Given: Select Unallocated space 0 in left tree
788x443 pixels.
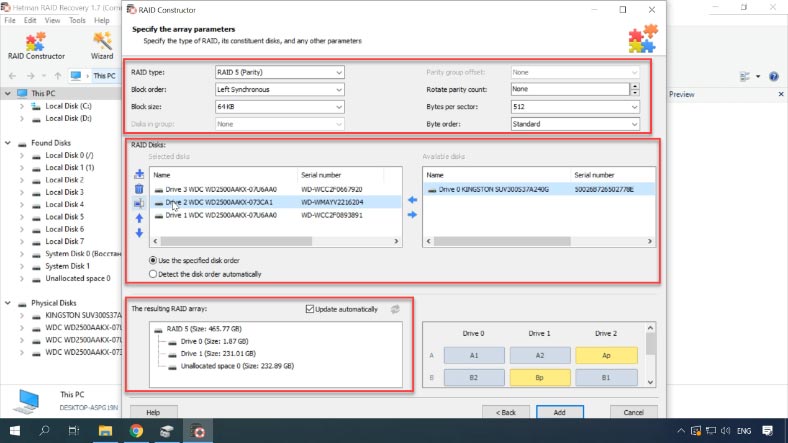Looking at the screenshot, I should coord(77,278).
